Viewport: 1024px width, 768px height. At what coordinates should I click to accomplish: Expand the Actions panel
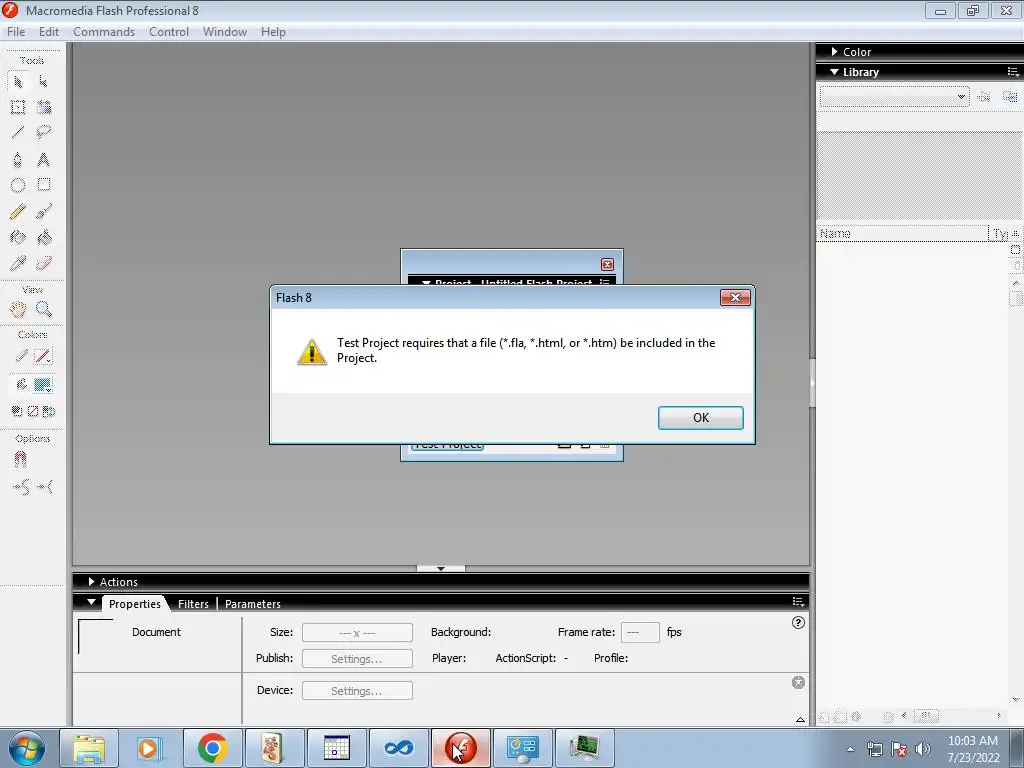pos(91,582)
